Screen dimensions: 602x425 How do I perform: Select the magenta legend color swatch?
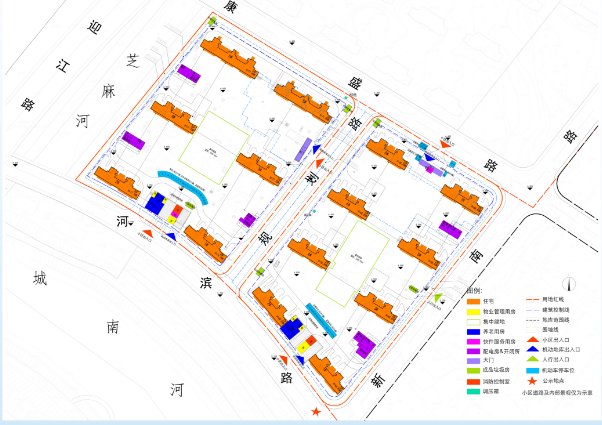(473, 341)
